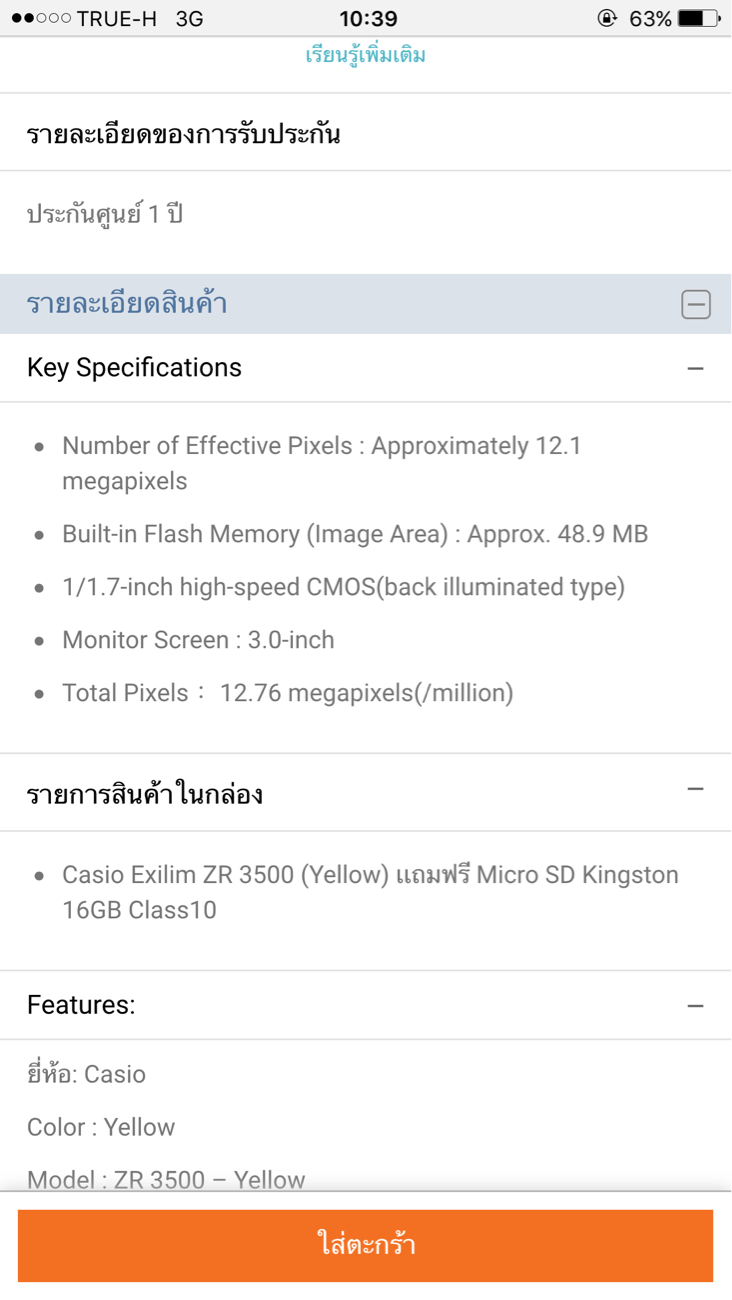Collapse the รายละเอียดสินค้า section with boxed minus icon
This screenshot has width=732, height=1300.
[x=696, y=304]
